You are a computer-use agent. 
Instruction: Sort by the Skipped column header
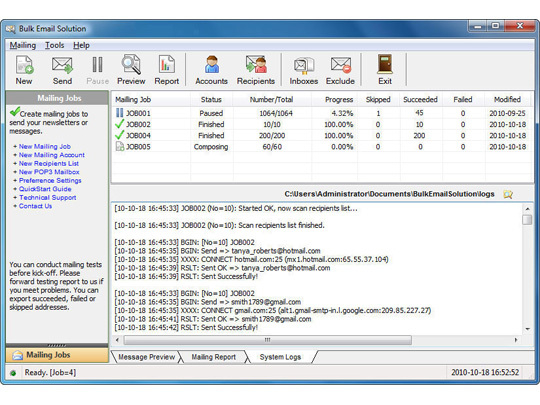[x=378, y=100]
